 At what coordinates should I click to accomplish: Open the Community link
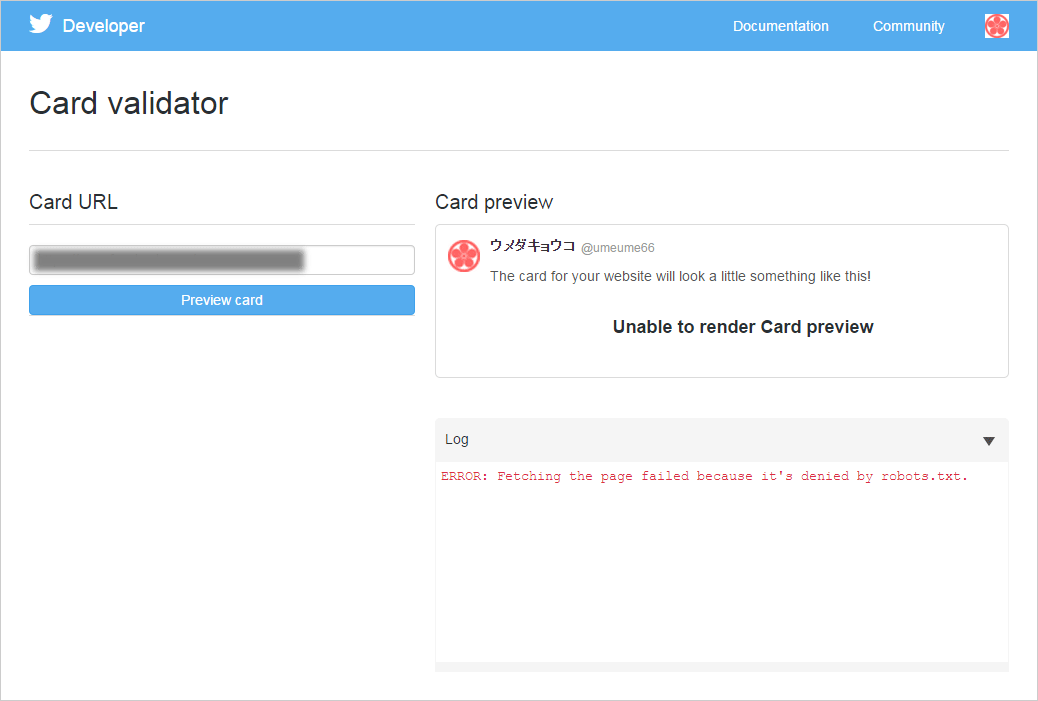(x=908, y=26)
